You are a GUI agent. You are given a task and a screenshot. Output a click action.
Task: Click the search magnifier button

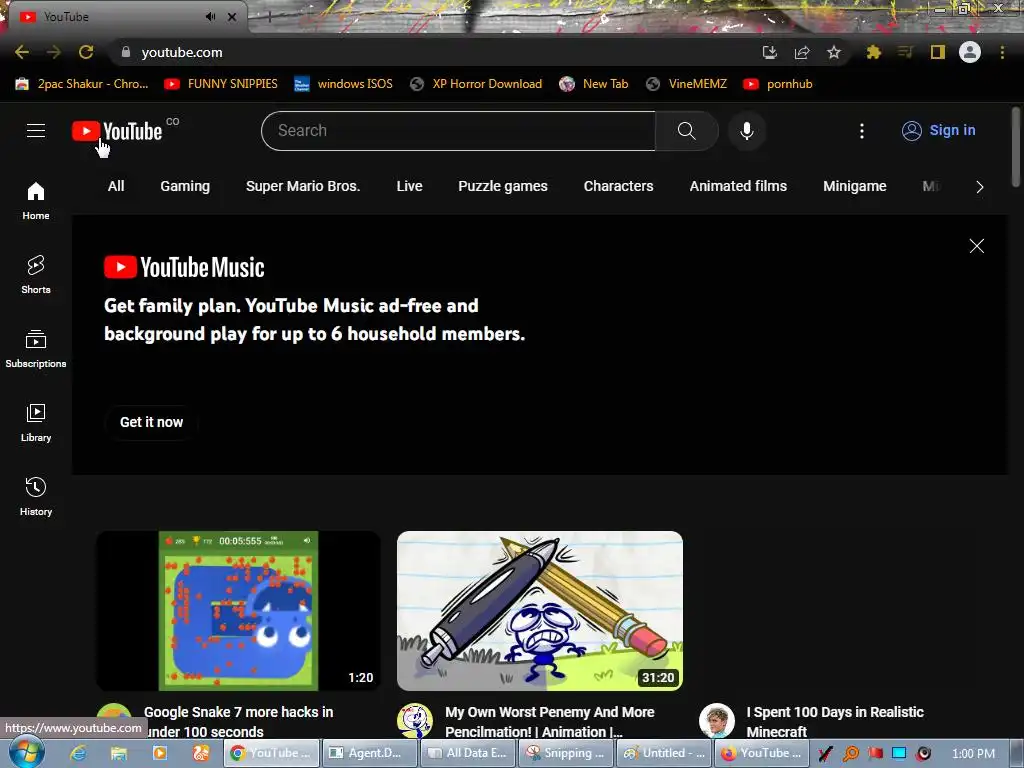[686, 131]
